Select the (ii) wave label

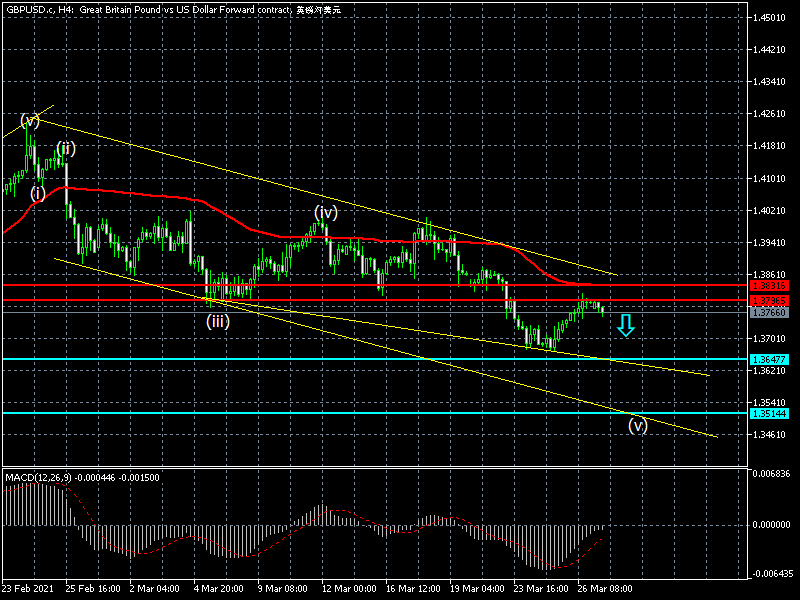click(x=66, y=148)
